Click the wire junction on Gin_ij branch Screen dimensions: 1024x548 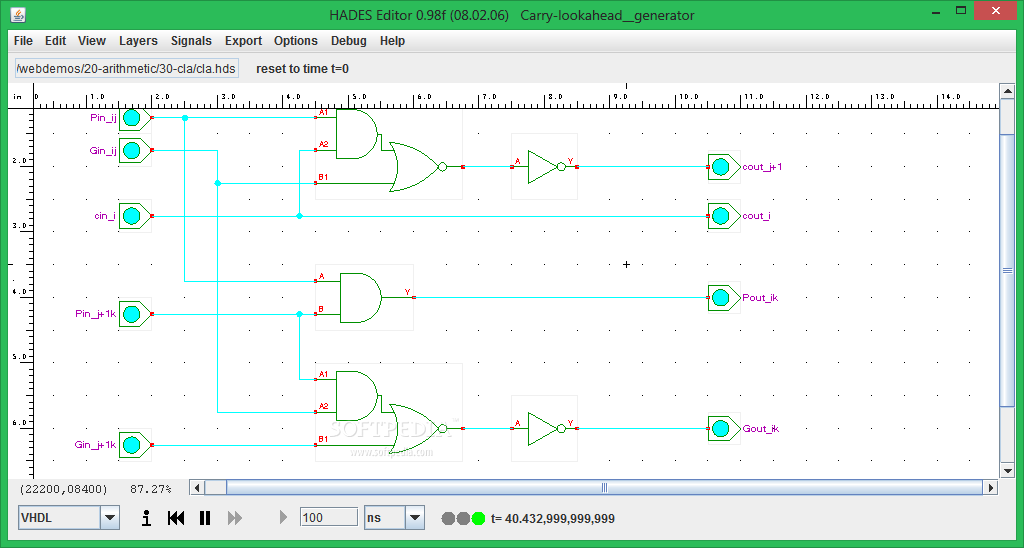coord(217,183)
